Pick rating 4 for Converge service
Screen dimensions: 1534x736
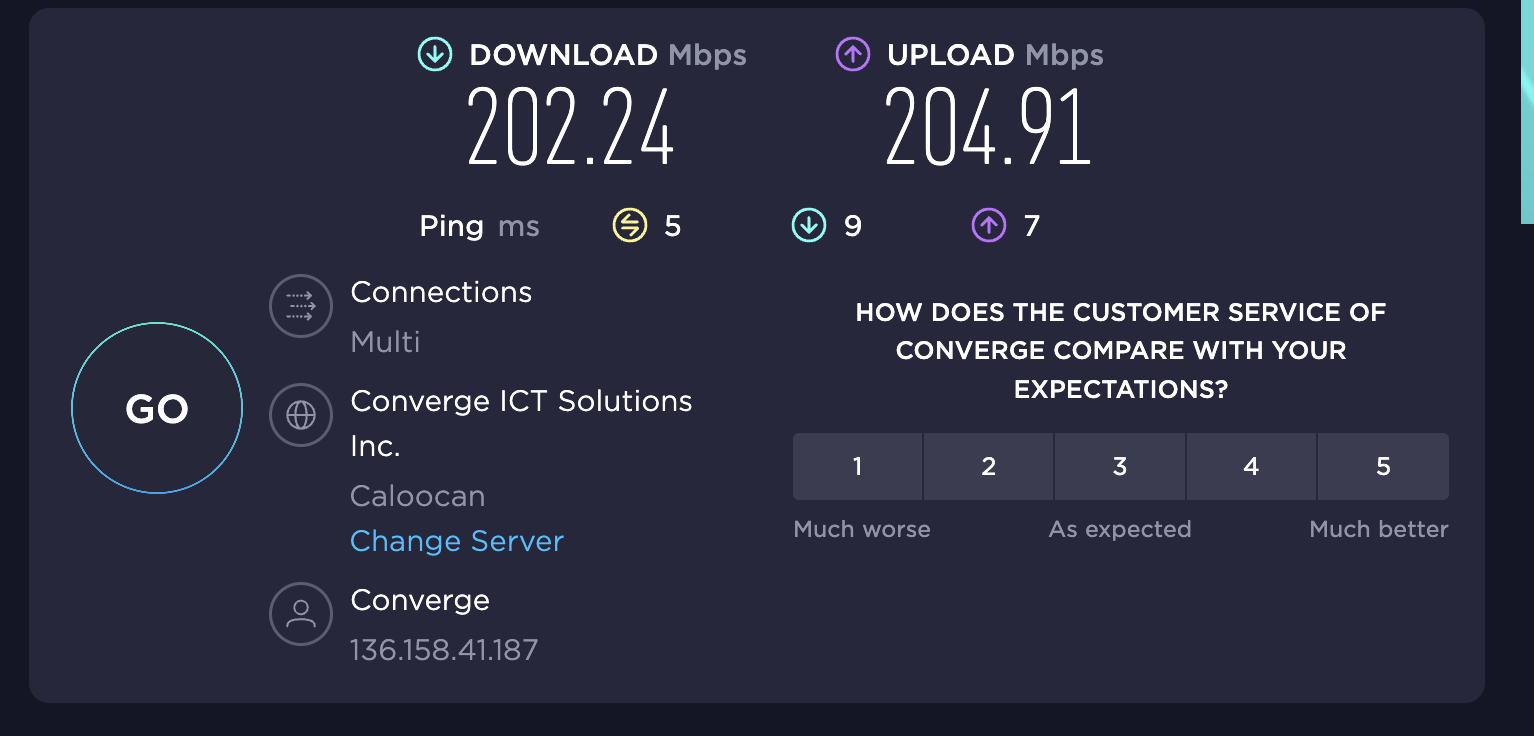(1251, 466)
